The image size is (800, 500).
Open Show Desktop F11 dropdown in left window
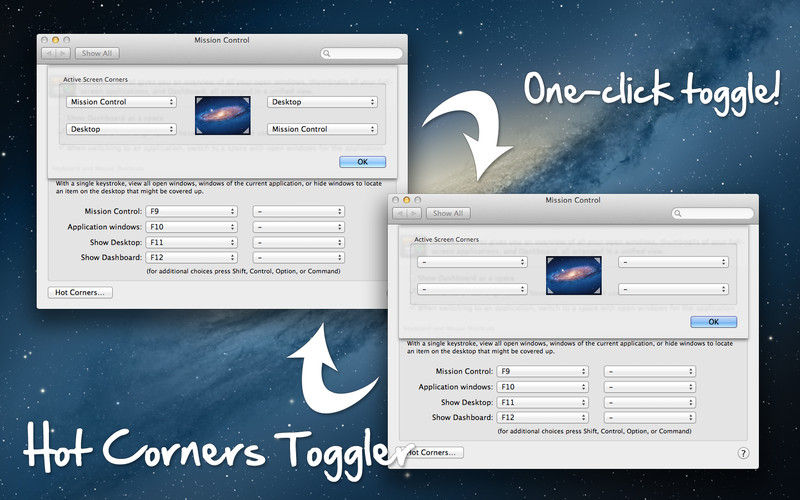coord(191,242)
